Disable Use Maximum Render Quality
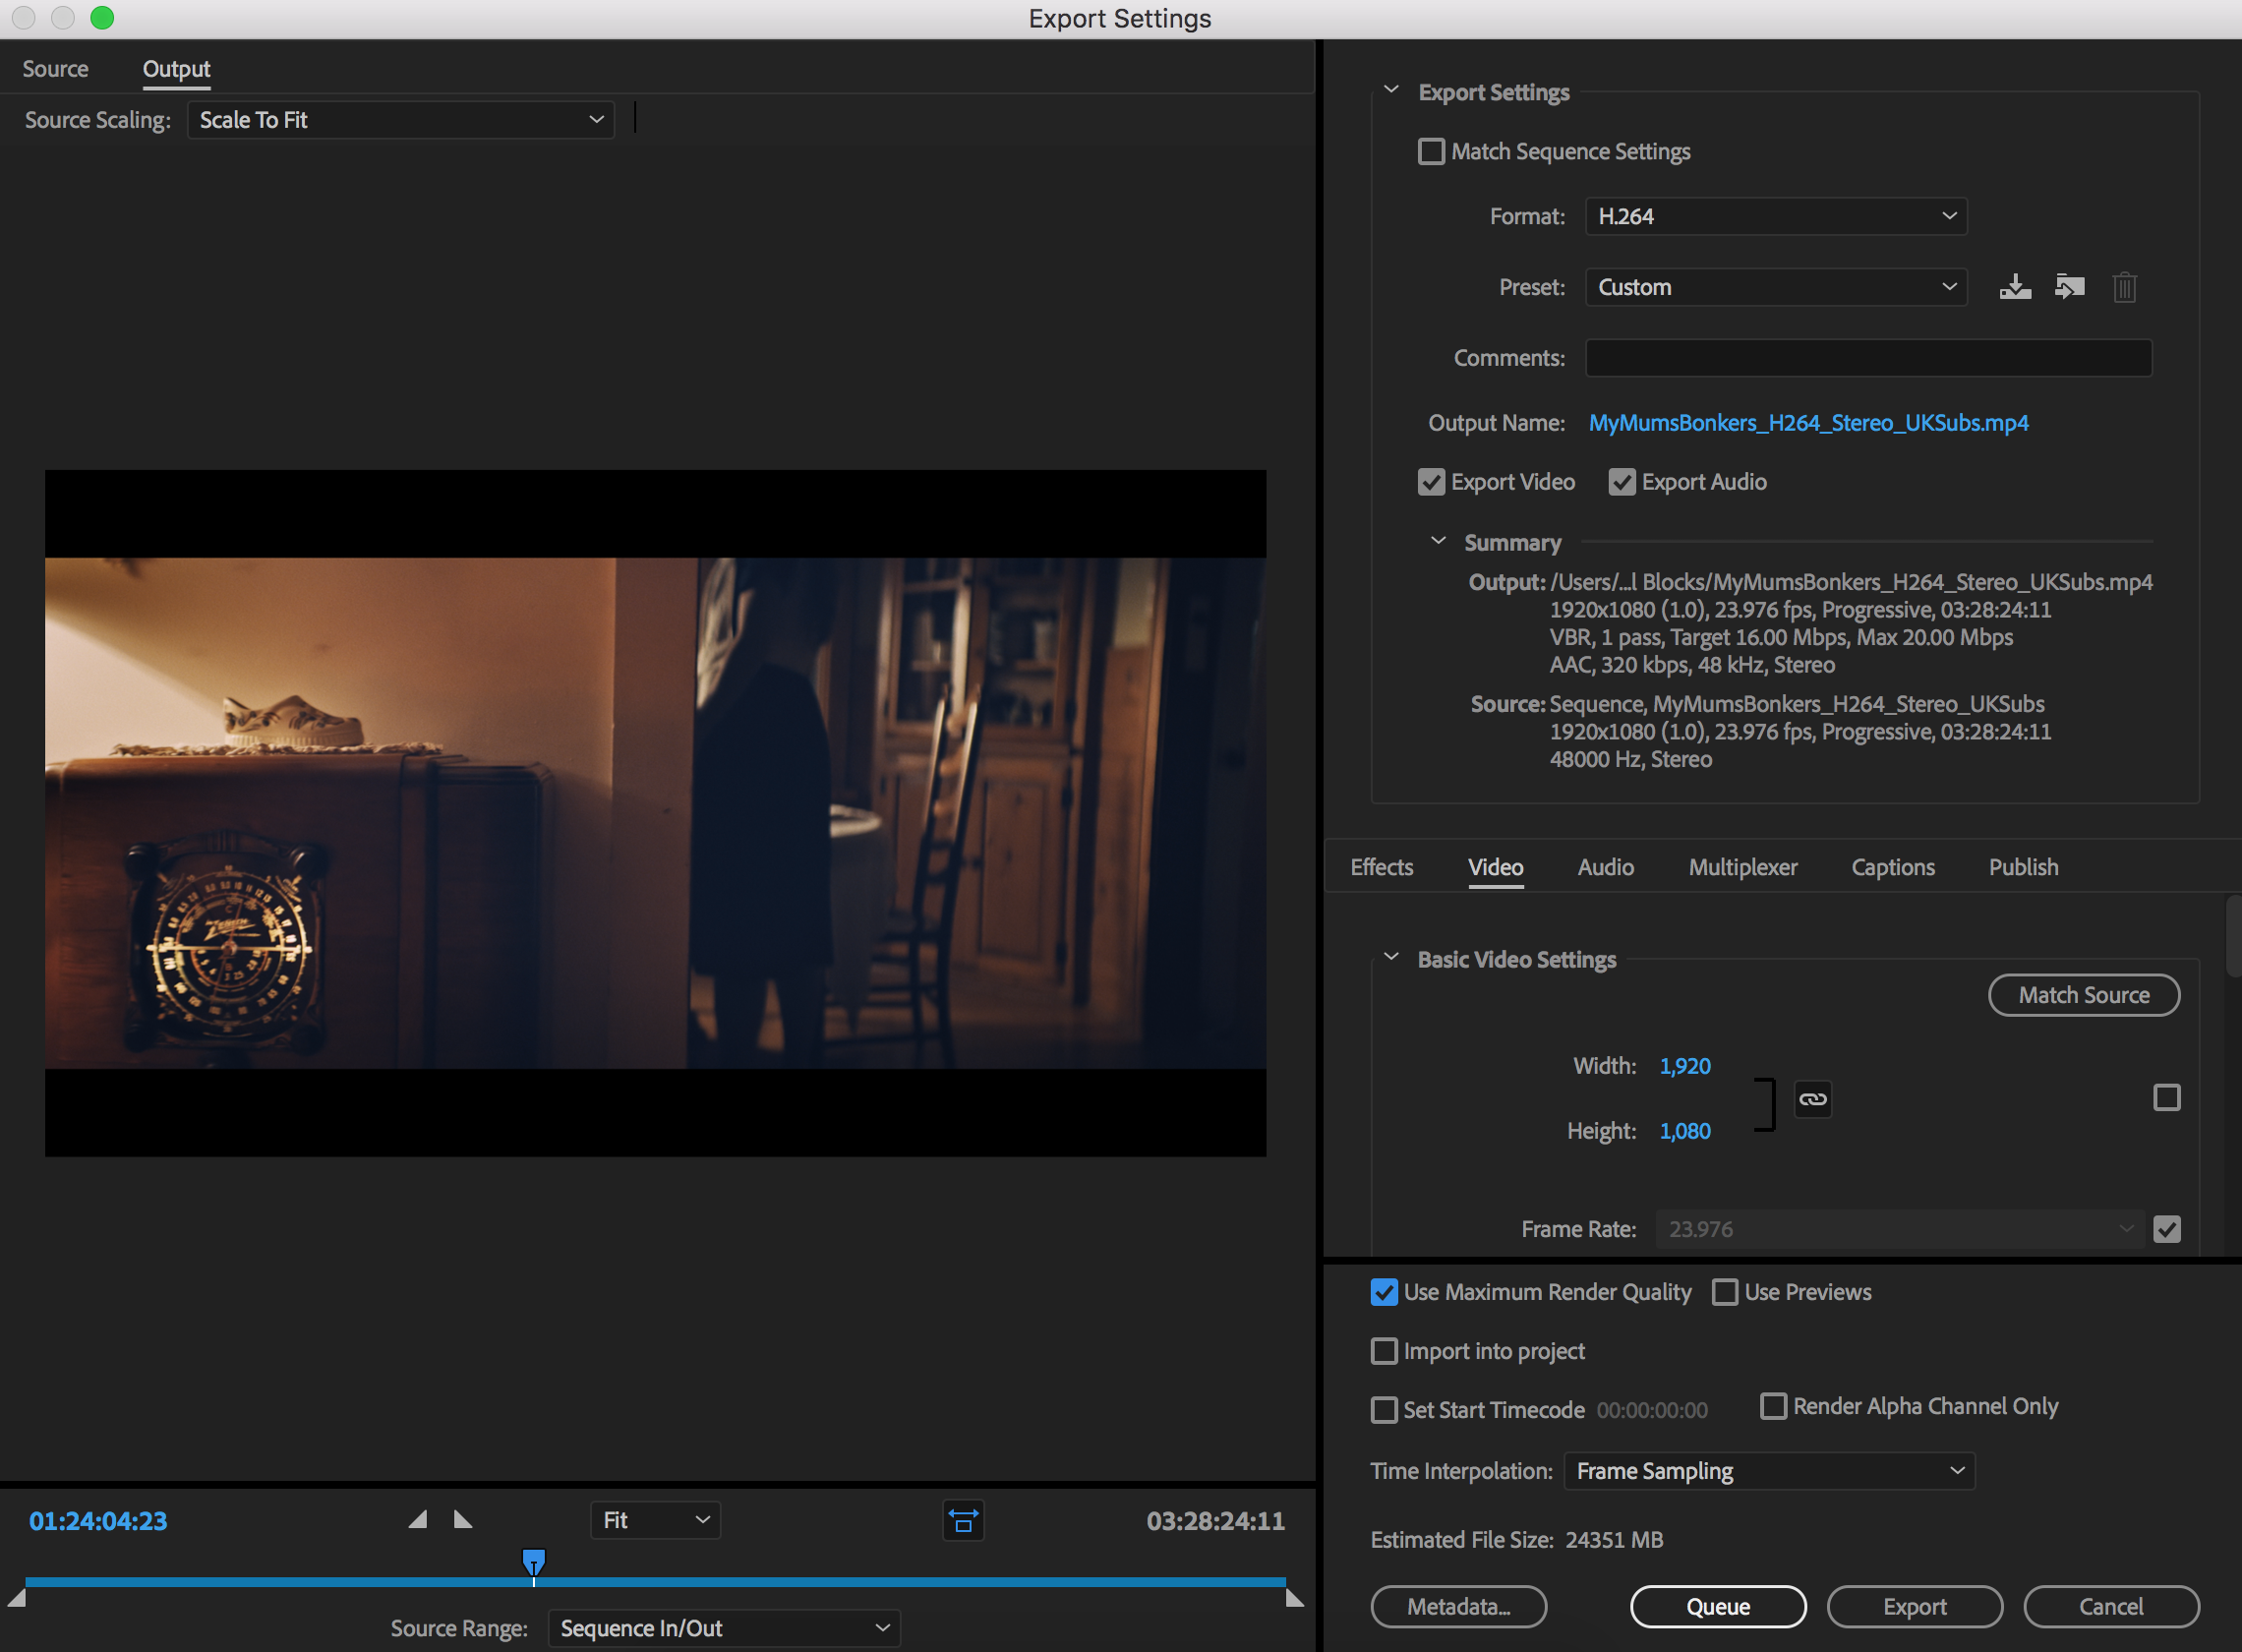Viewport: 2242px width, 1652px height. (1384, 1292)
